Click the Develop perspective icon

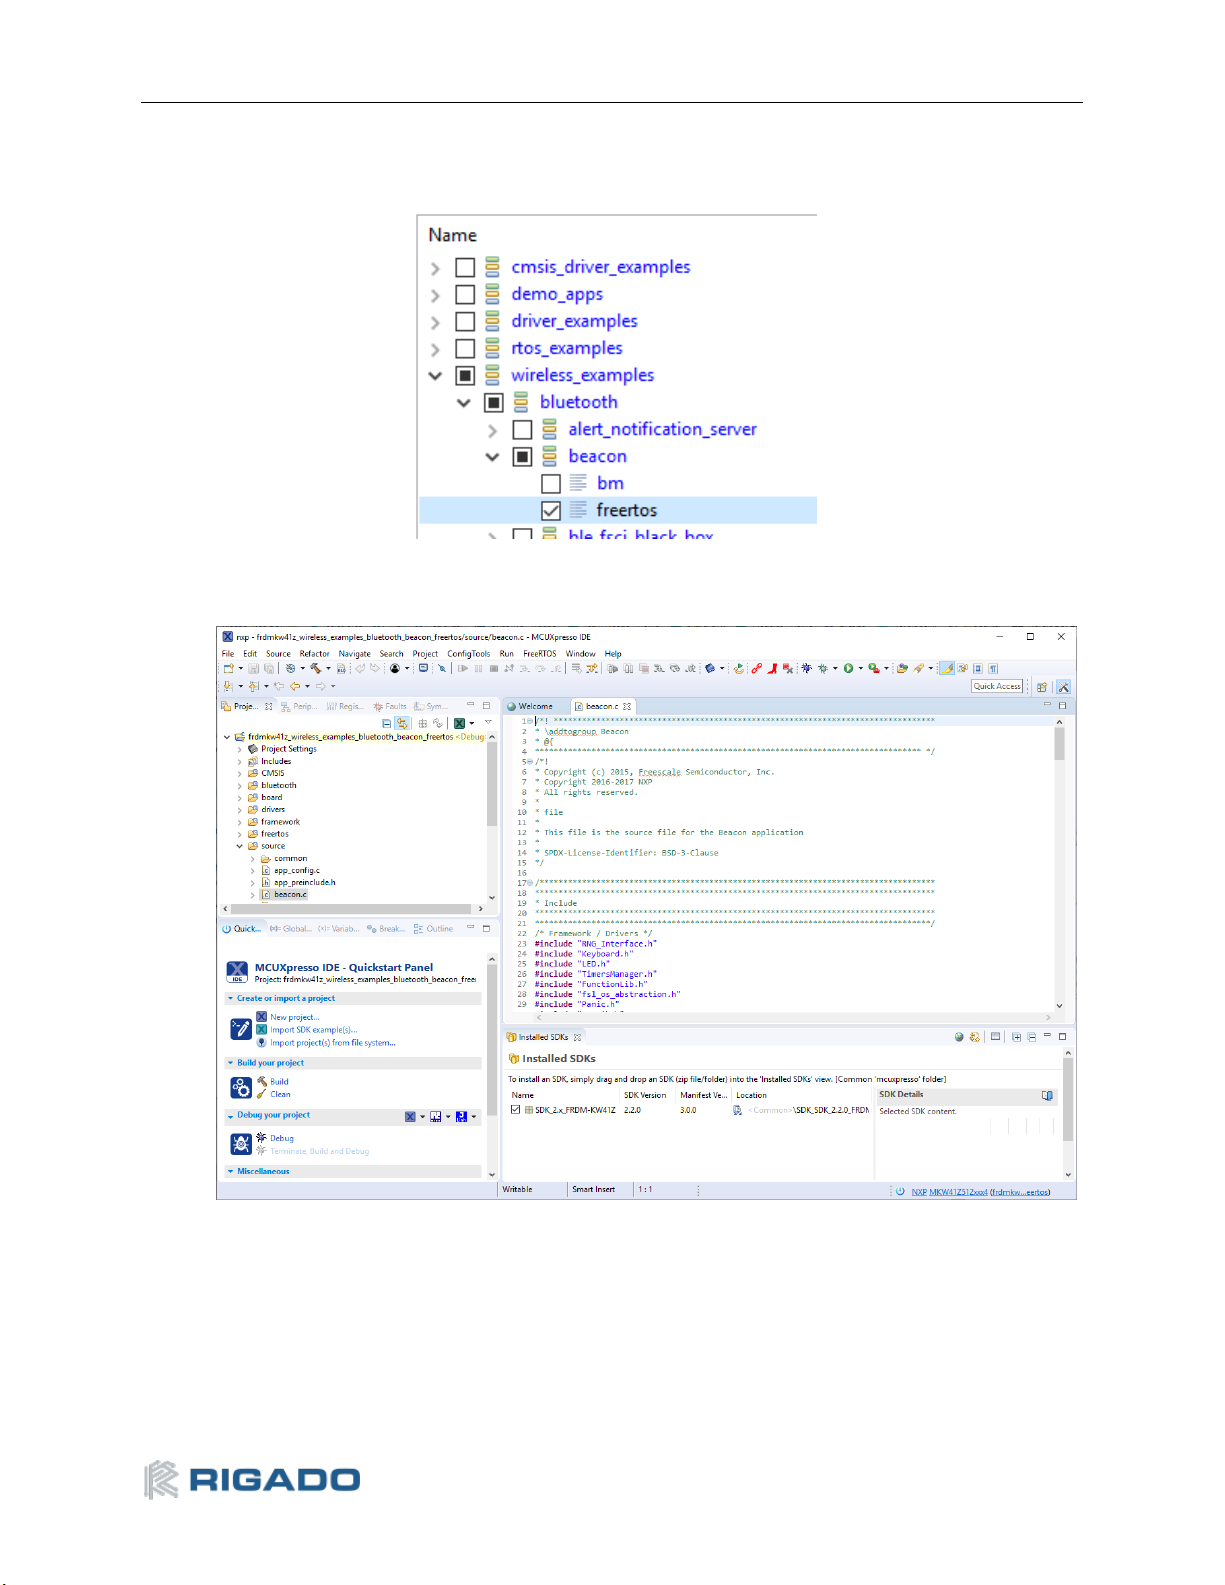(x=1063, y=687)
